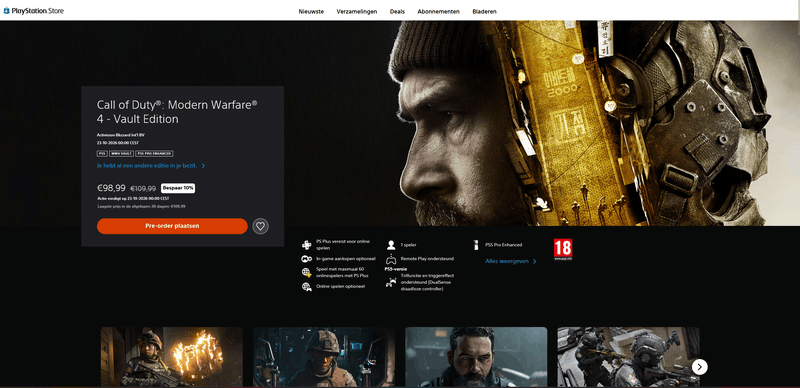Click the PS Plus required icon
Image resolution: width=800 pixels, height=388 pixels.
306,245
